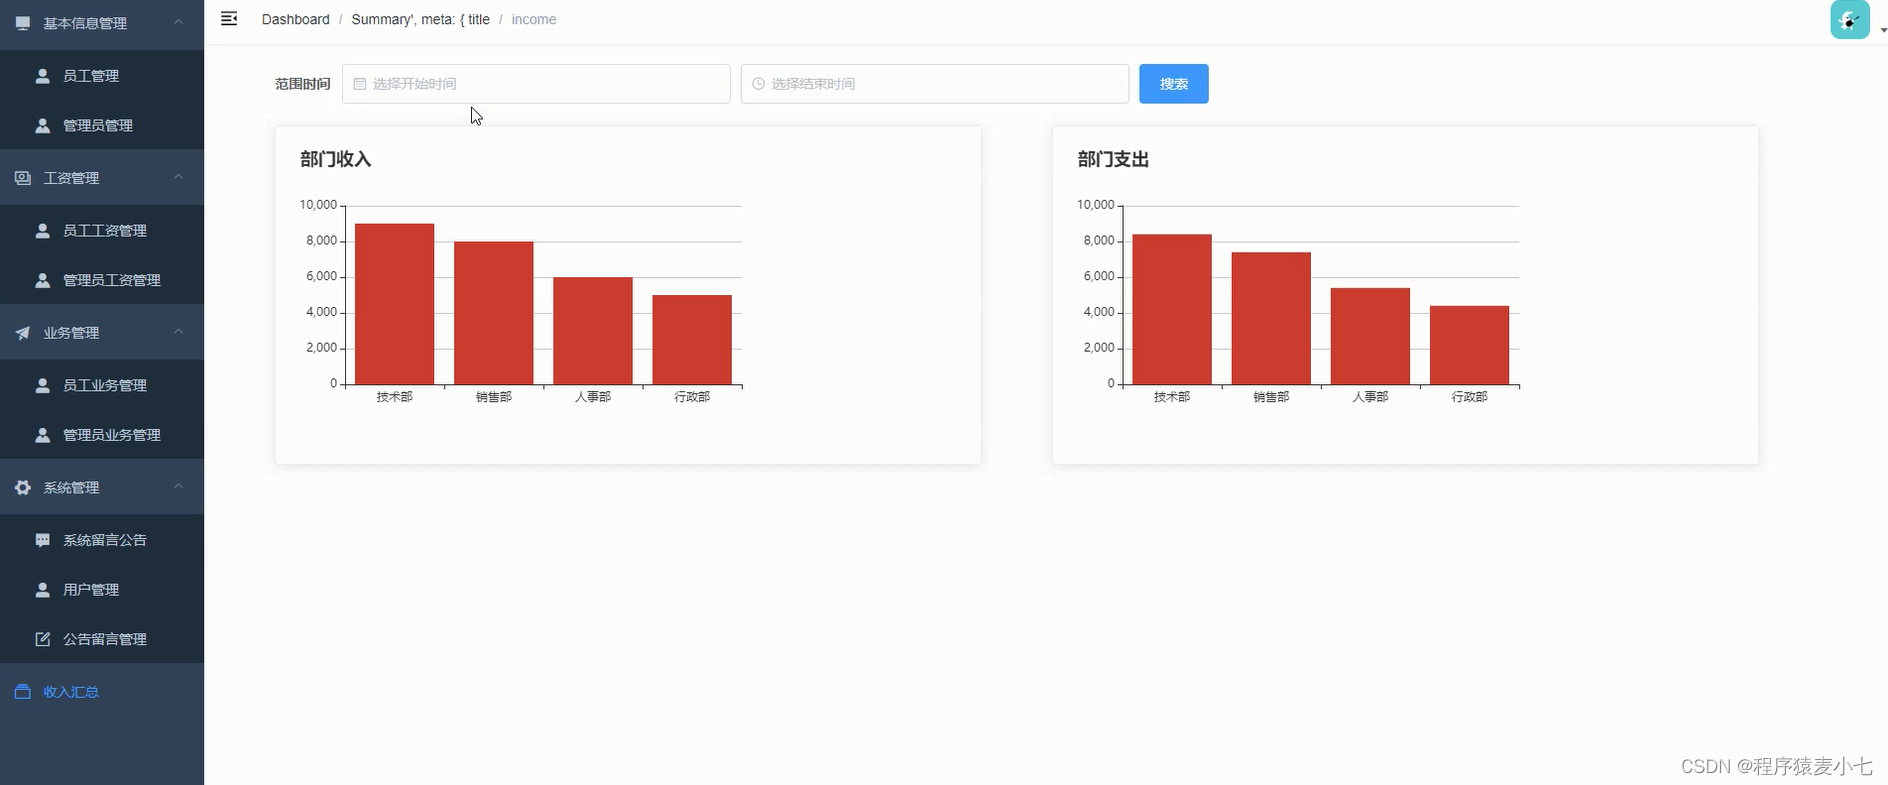Viewport: 1888px width, 785px height.
Task: Click the 选择结束时间 end time field
Action: 935,84
